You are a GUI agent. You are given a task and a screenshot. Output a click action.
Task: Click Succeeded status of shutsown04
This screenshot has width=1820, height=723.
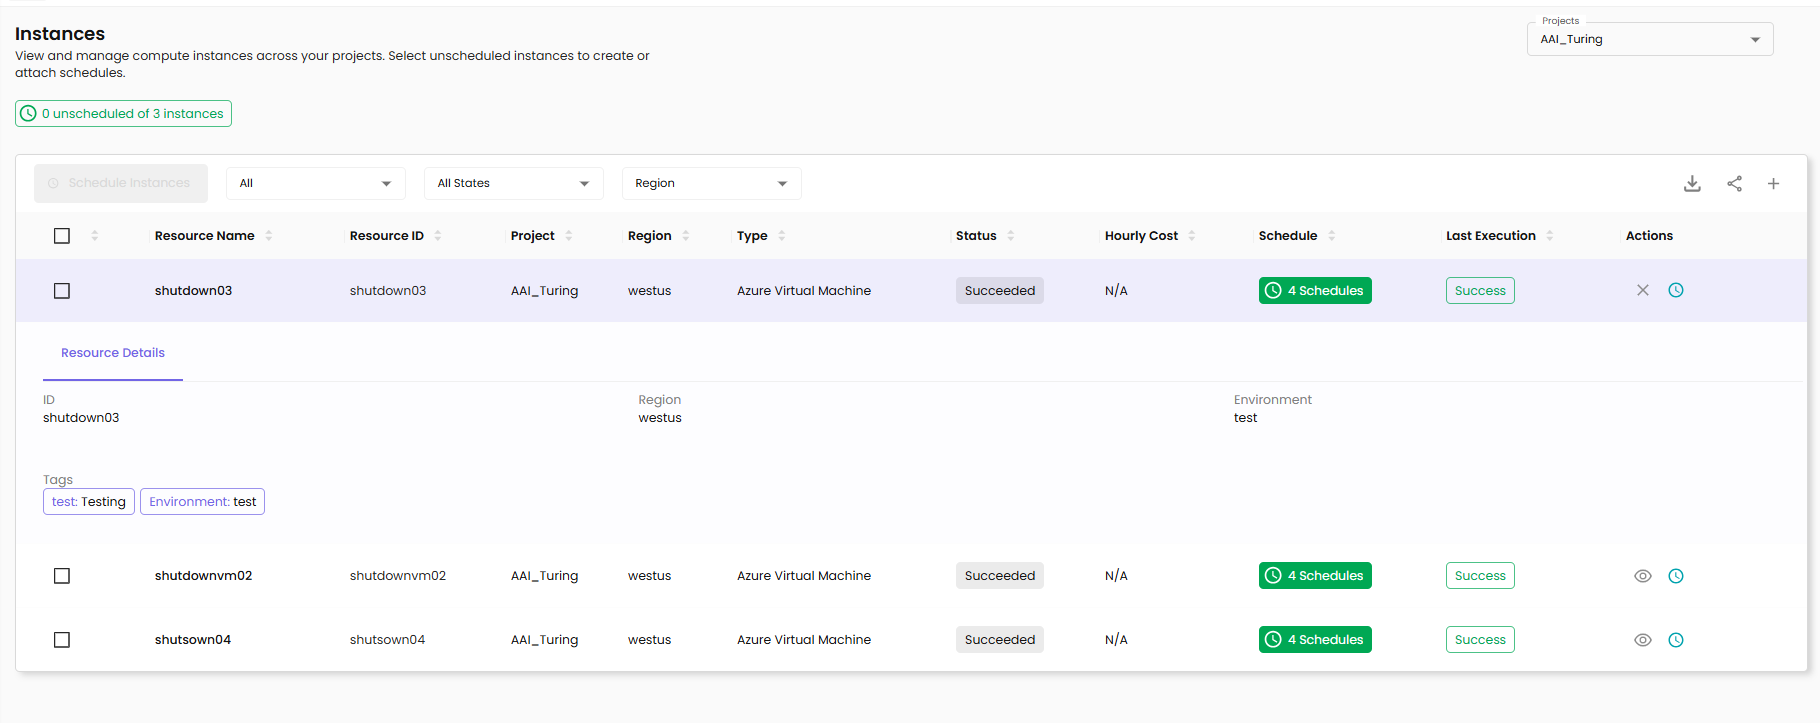pyautogui.click(x=1000, y=640)
